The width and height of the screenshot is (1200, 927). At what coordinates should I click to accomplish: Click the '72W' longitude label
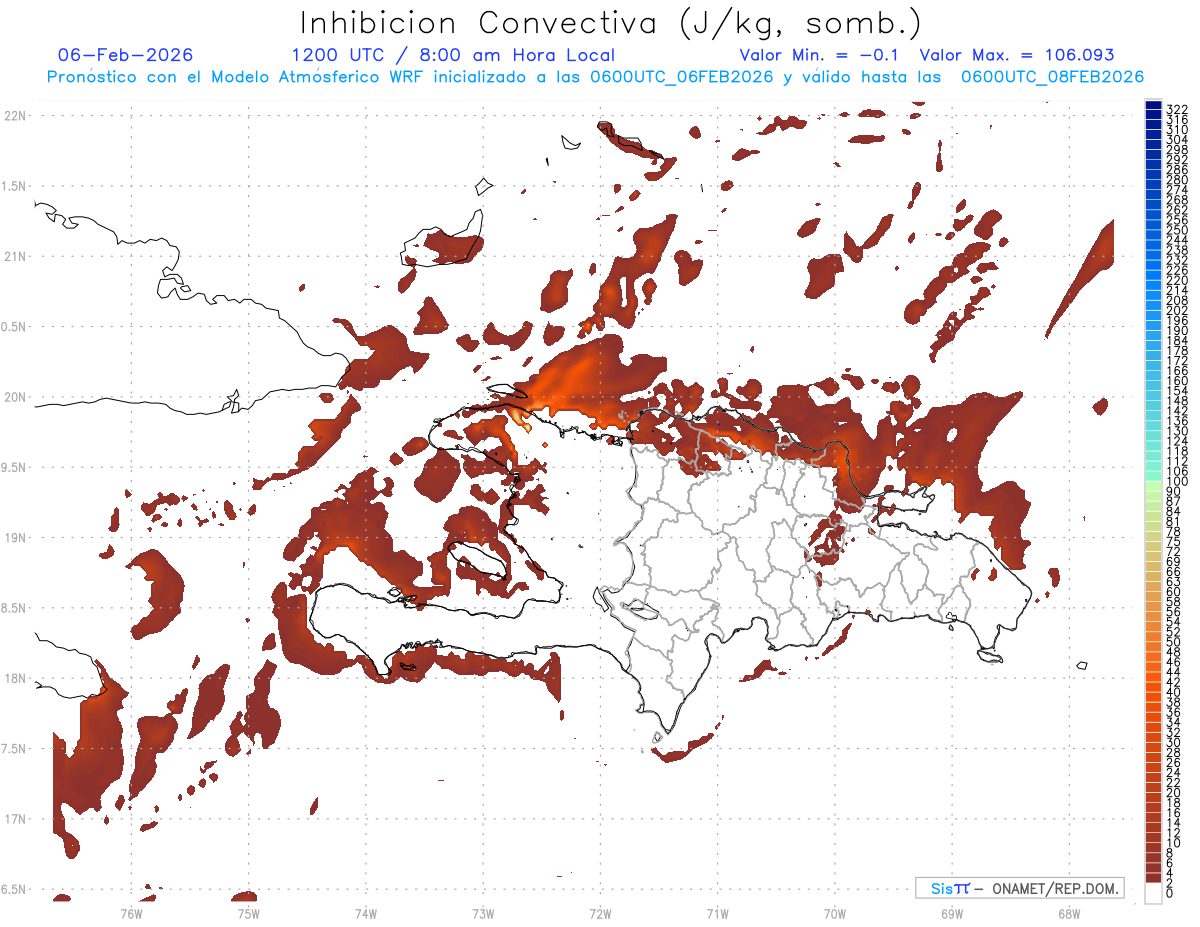600,912
